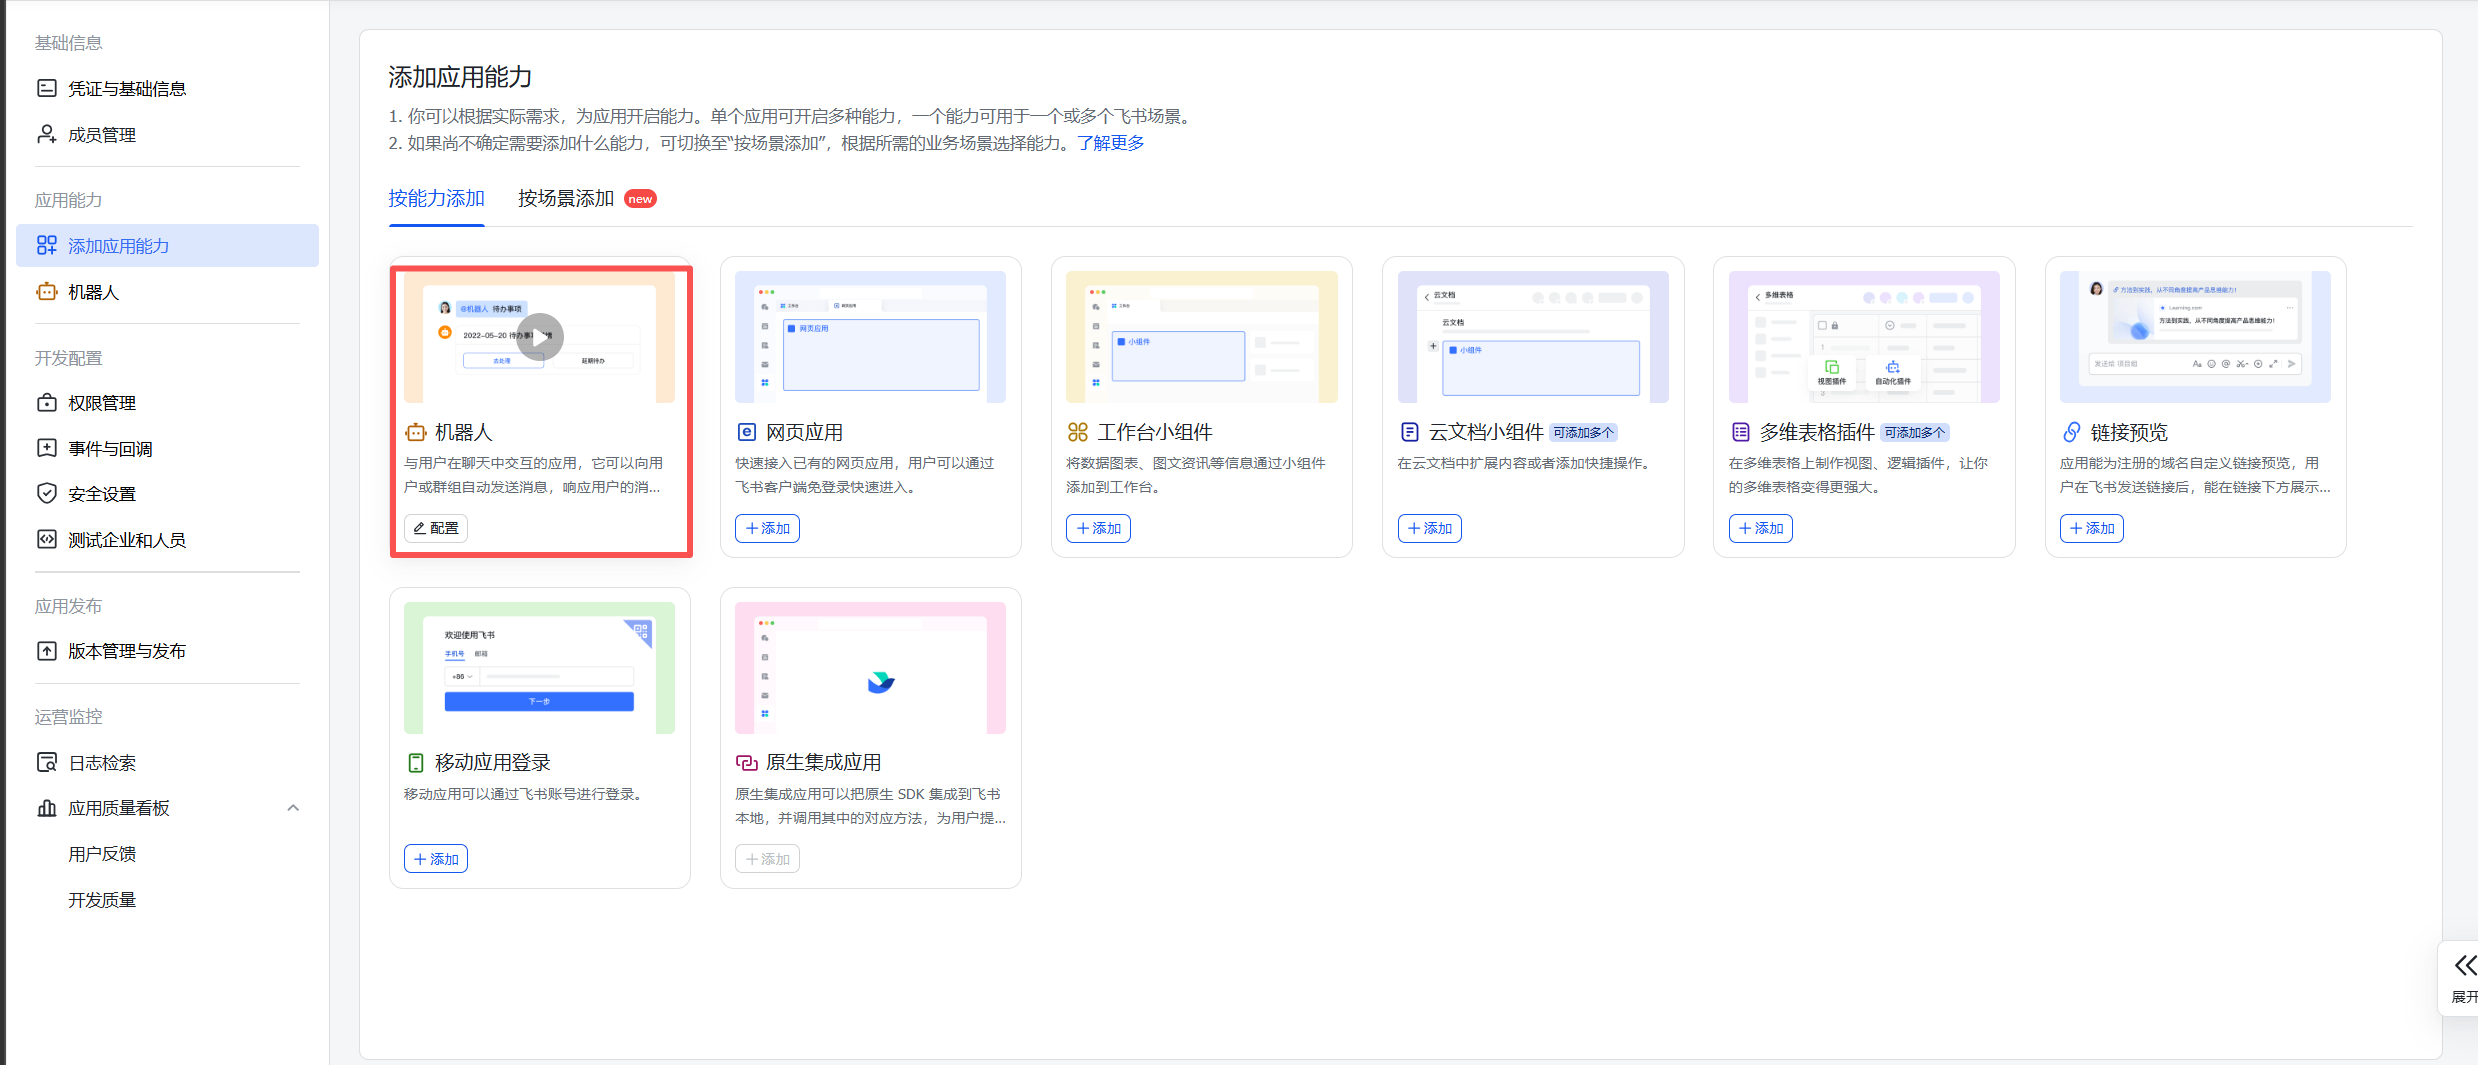The width and height of the screenshot is (2478, 1065).
Task: Click the 添加应用能力 grid icon in sidebar
Action: [46, 245]
